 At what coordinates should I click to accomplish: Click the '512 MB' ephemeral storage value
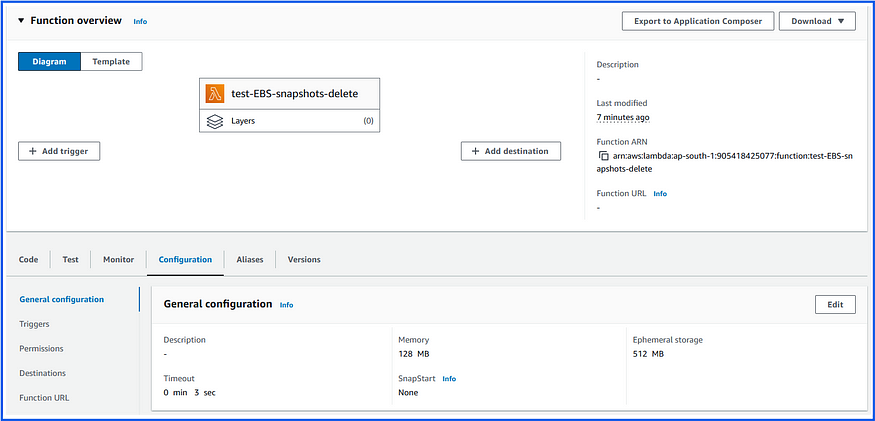click(x=648, y=354)
